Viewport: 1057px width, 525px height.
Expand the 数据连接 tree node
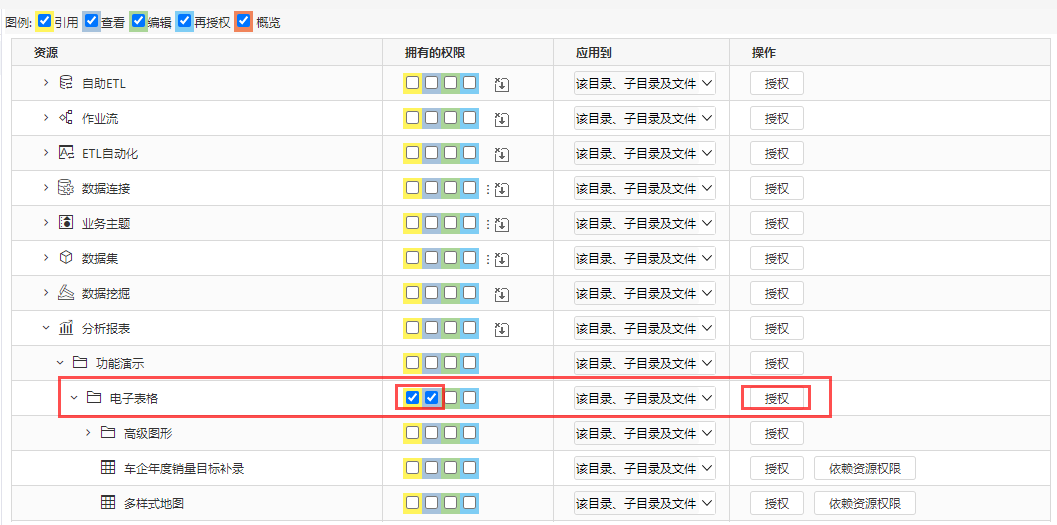(x=46, y=188)
